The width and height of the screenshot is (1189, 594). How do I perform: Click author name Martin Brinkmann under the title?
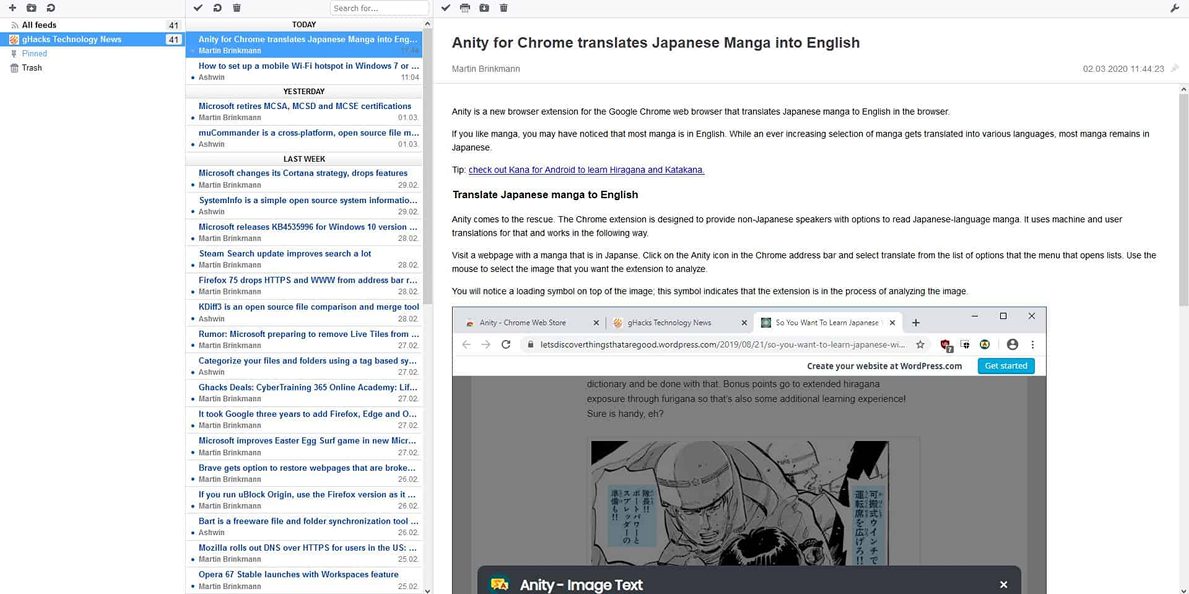[x=485, y=69]
